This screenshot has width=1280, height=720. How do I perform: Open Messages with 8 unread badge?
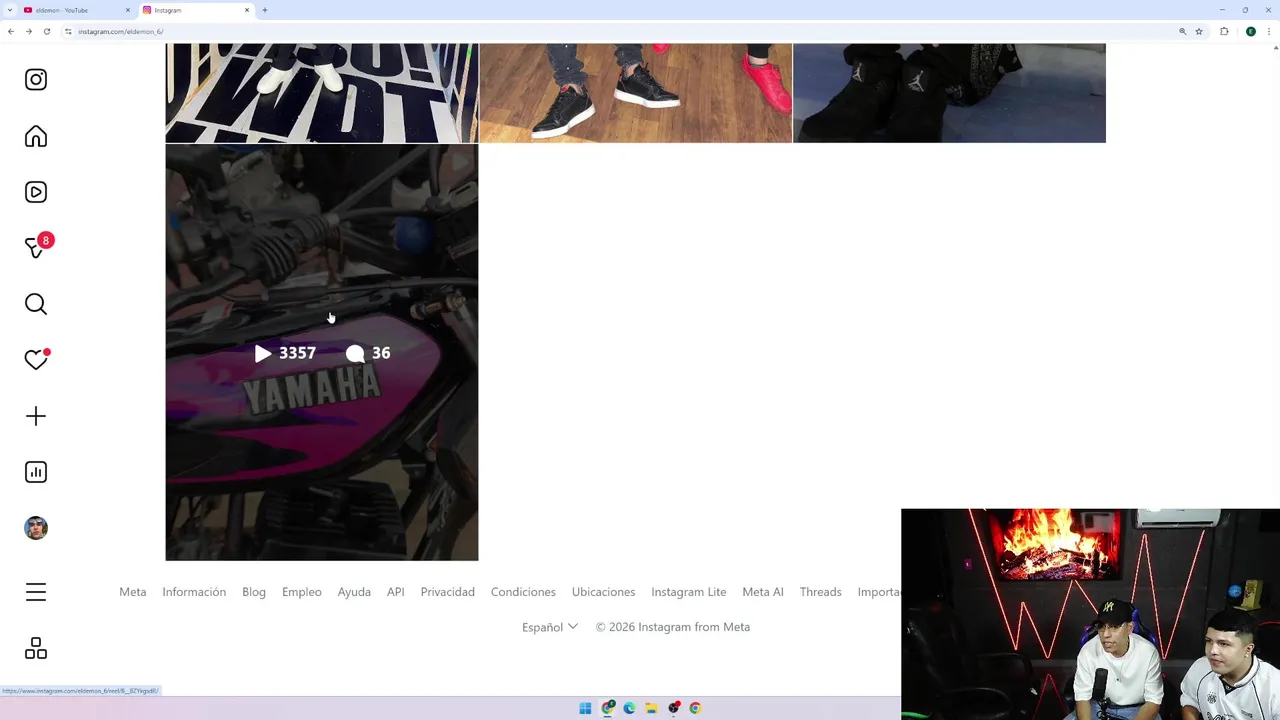(36, 248)
